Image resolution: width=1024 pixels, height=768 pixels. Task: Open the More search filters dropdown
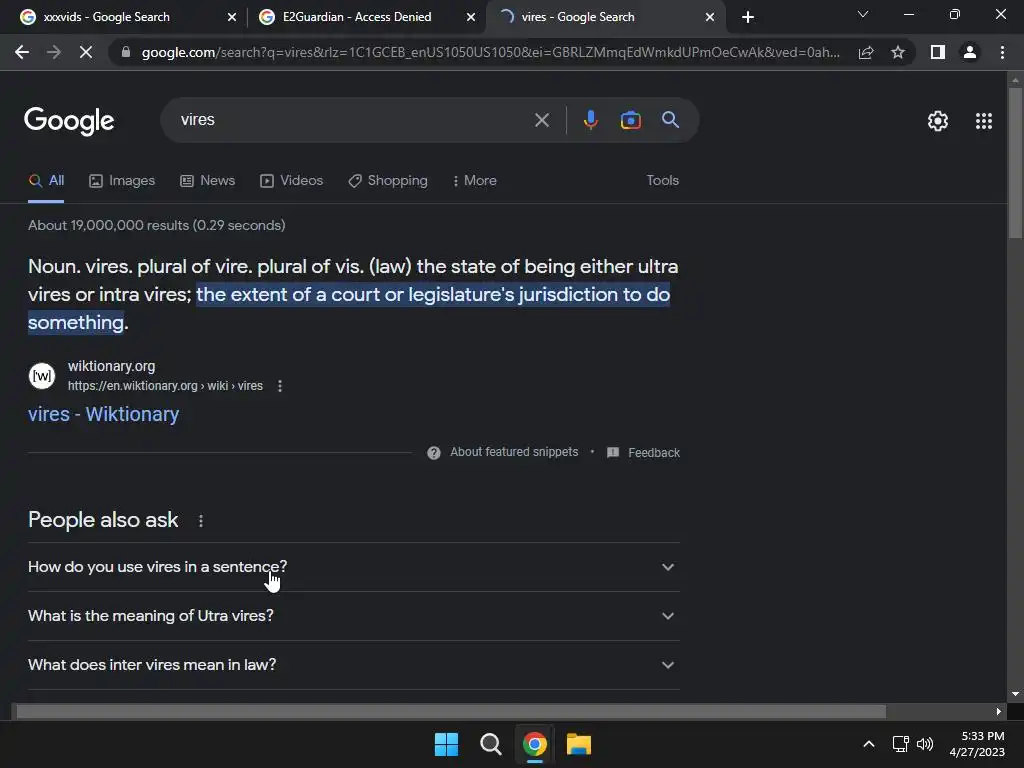[475, 181]
